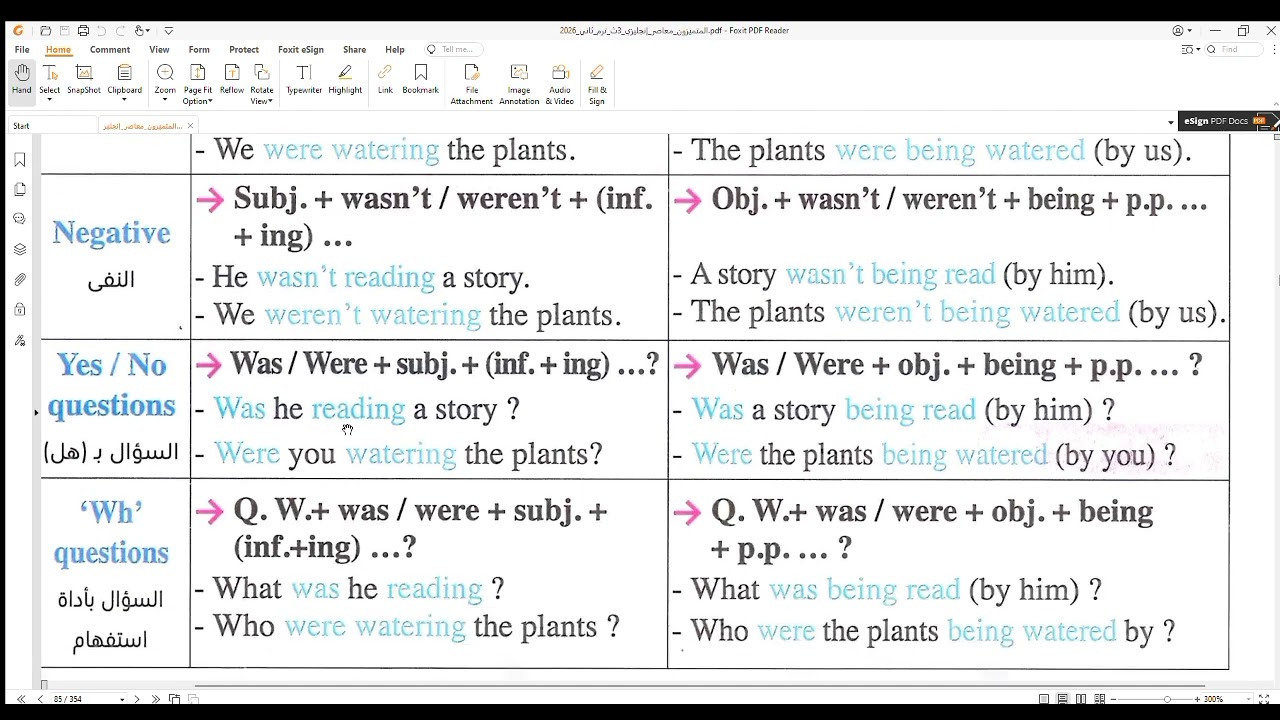Click the eSign PDF Docs banner
Image resolution: width=1280 pixels, height=720 pixels.
(x=1227, y=121)
